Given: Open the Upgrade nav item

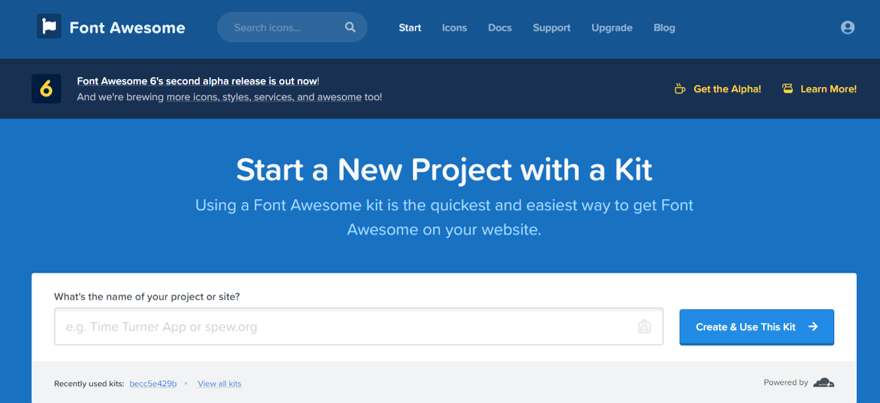Looking at the screenshot, I should click(x=612, y=28).
